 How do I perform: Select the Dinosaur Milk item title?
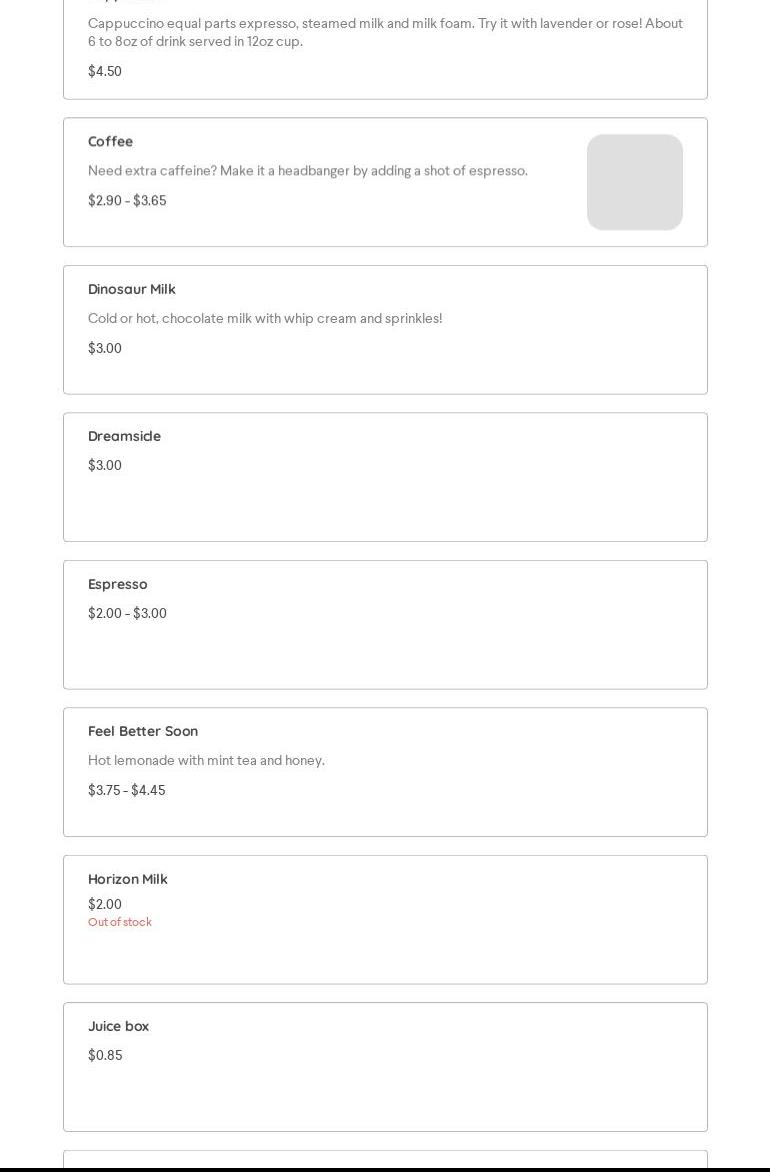click(x=131, y=289)
